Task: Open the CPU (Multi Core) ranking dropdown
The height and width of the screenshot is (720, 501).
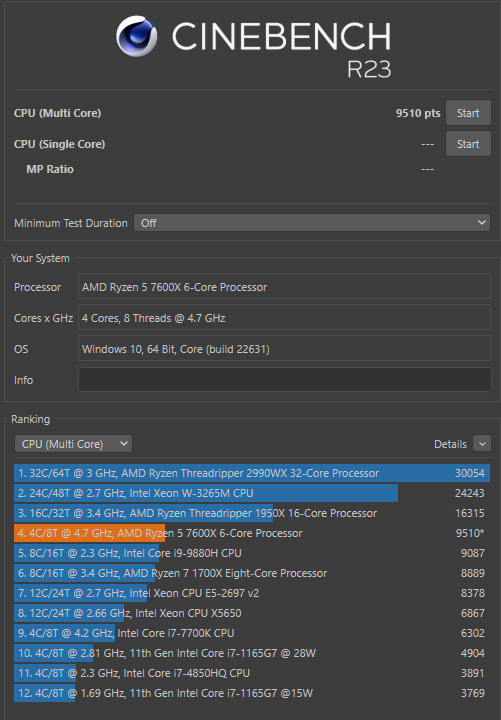Action: [x=73, y=444]
